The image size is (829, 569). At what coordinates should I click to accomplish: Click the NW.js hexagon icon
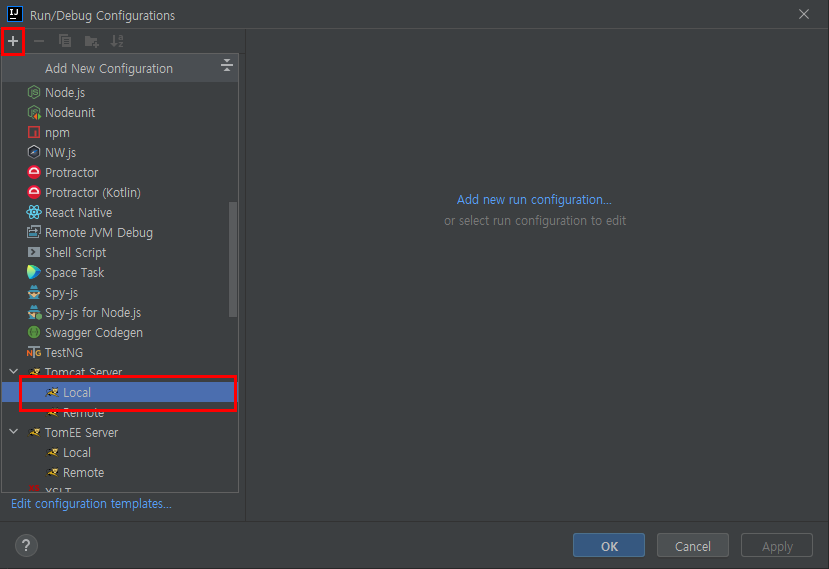(x=34, y=152)
